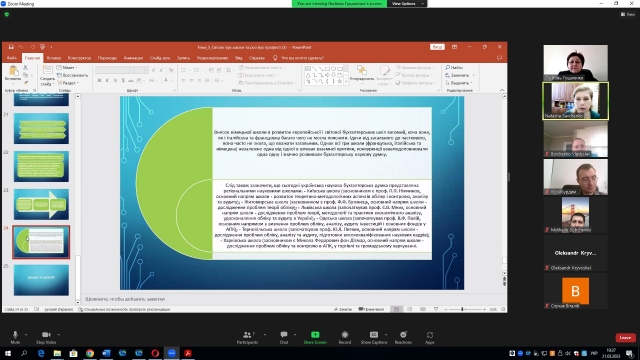Click the green Share Screen icon
Image resolution: width=640 pixels, height=360 pixels.
315,335
